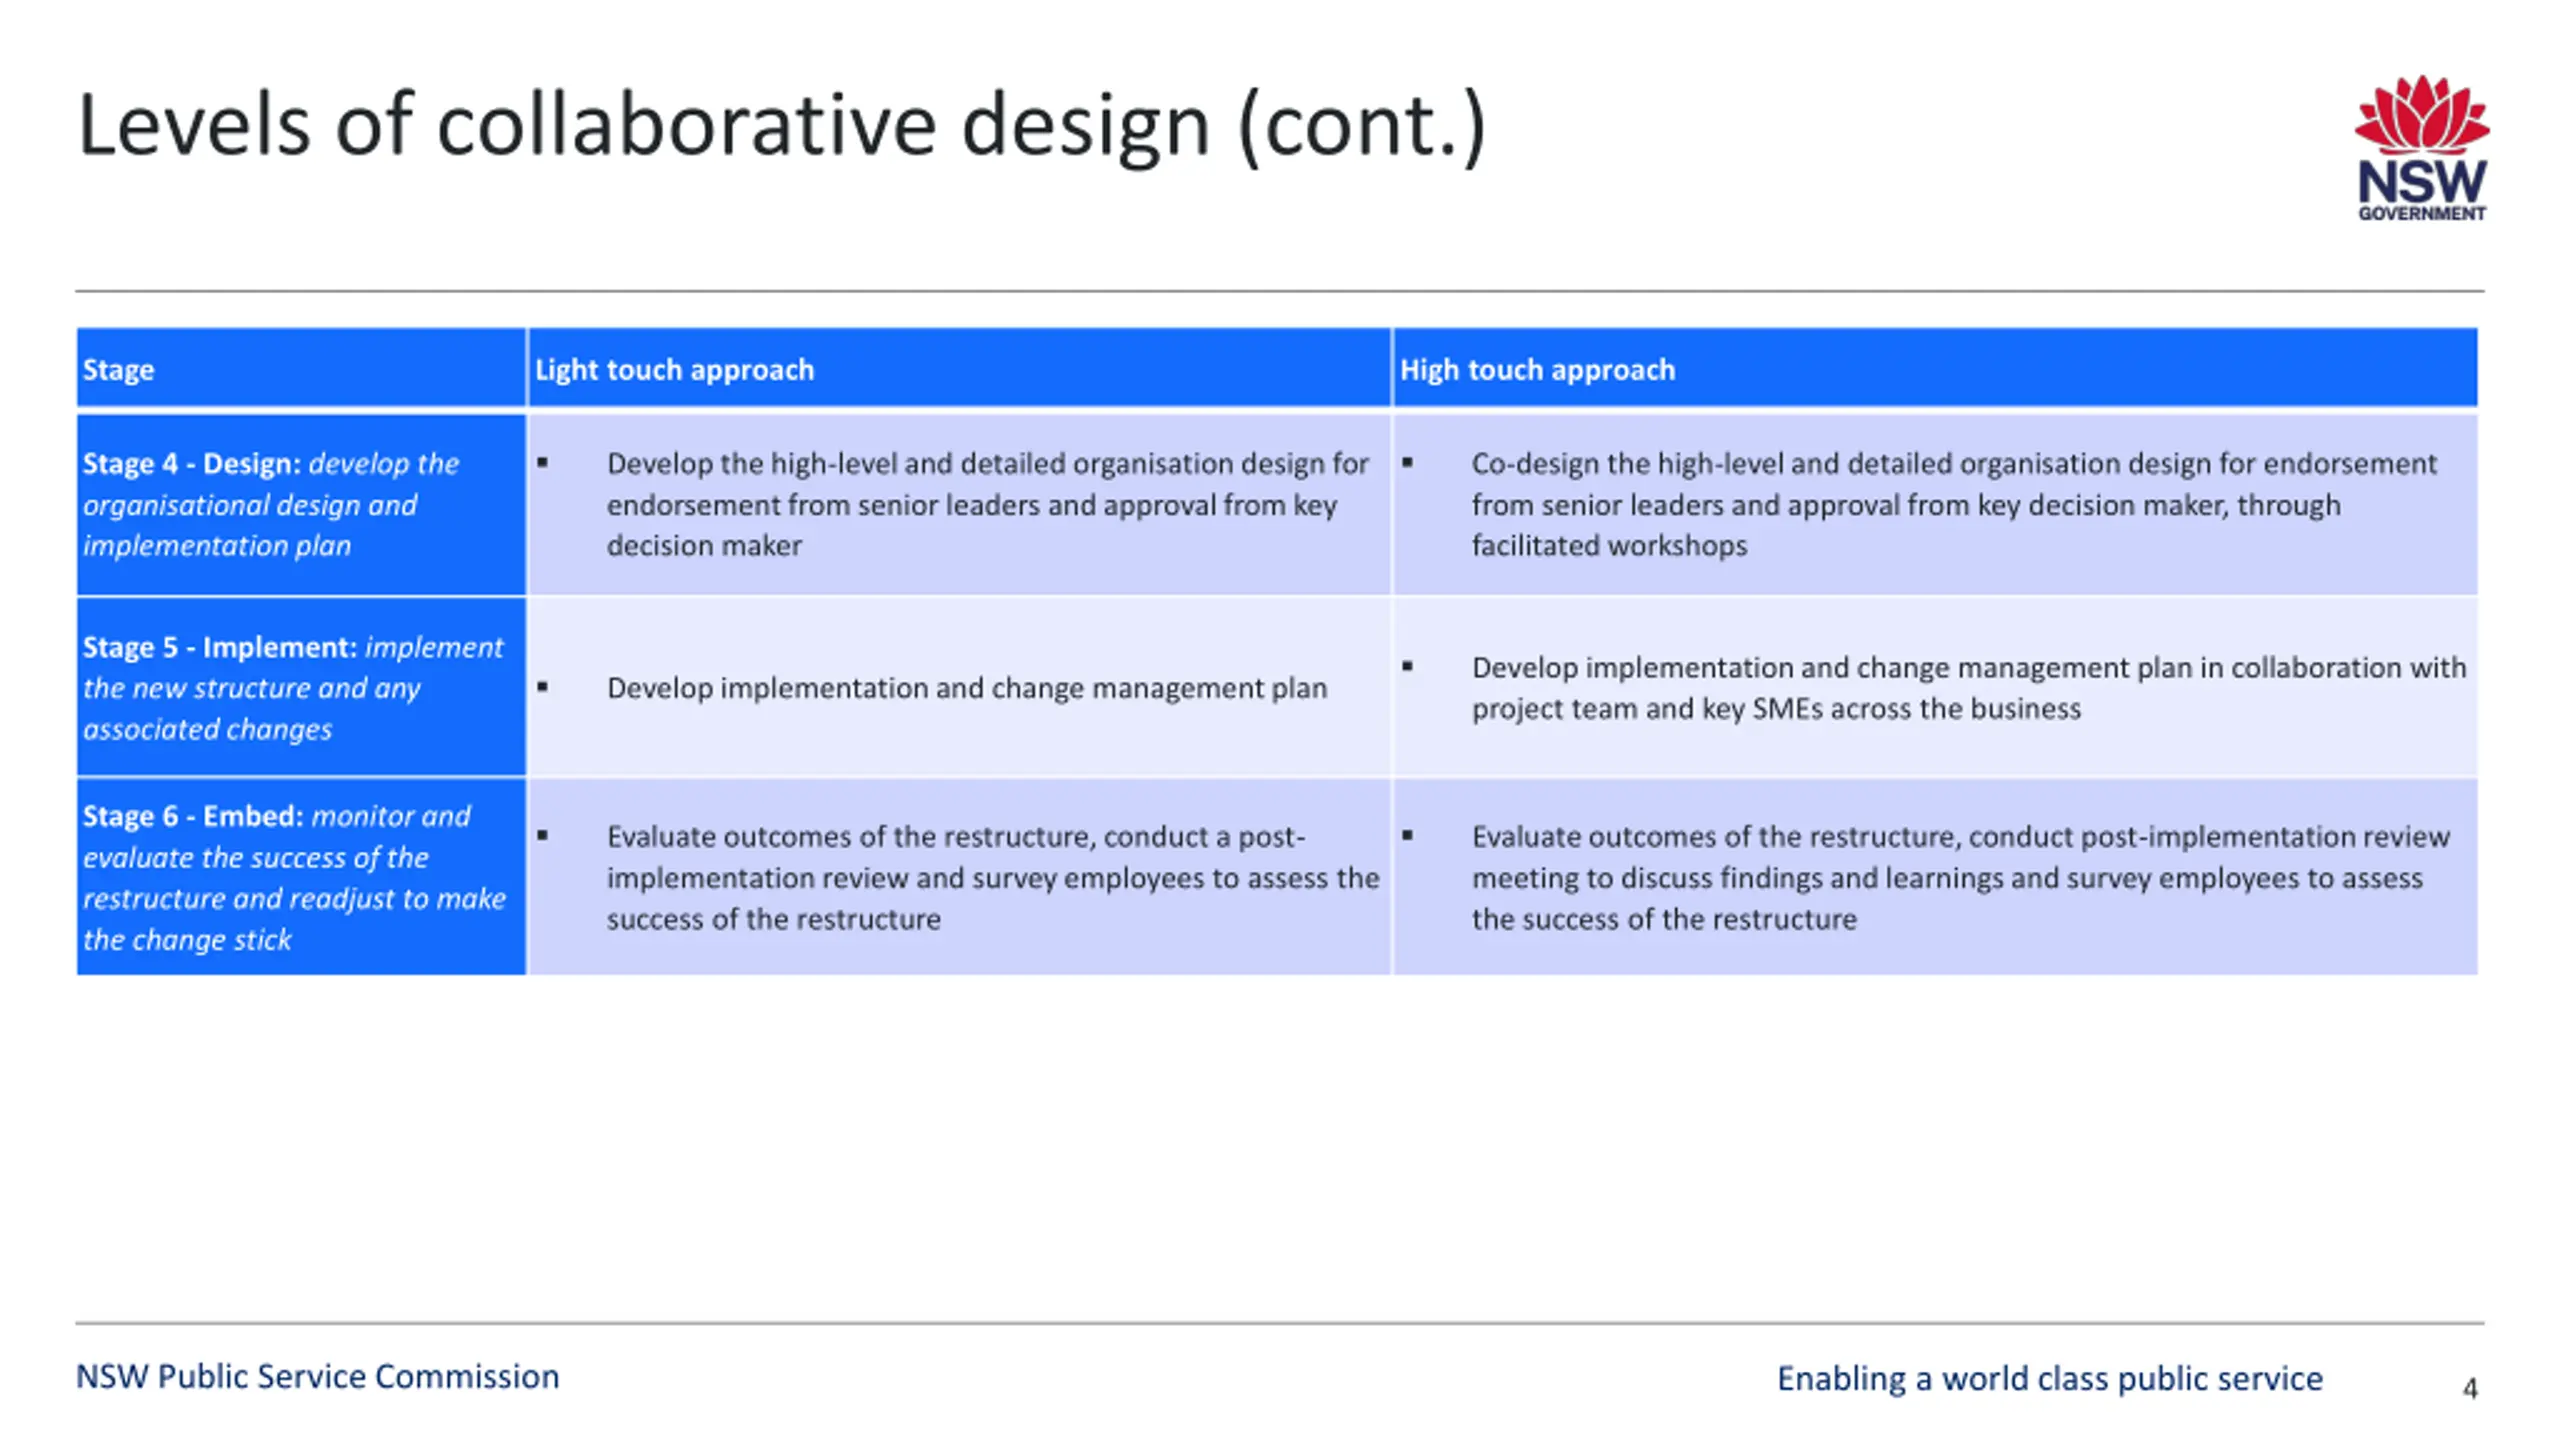Select the 'Stage 4 - Design' cell

(301, 504)
